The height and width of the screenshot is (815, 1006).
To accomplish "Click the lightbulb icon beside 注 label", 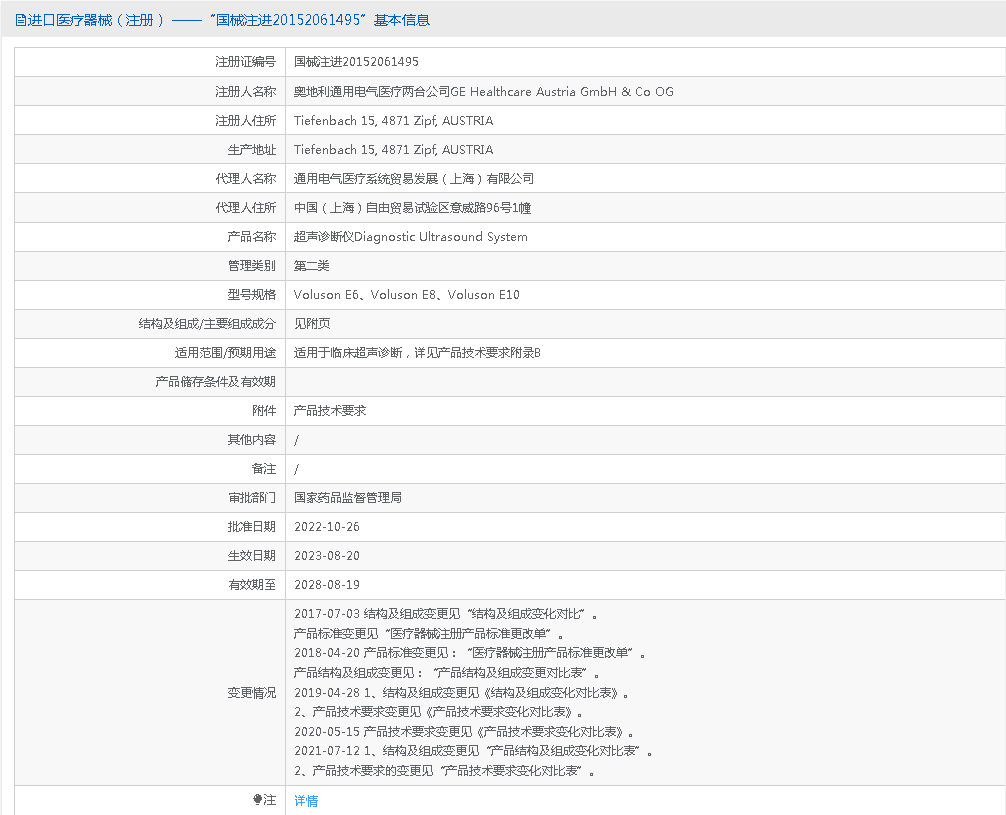I will 257,800.
